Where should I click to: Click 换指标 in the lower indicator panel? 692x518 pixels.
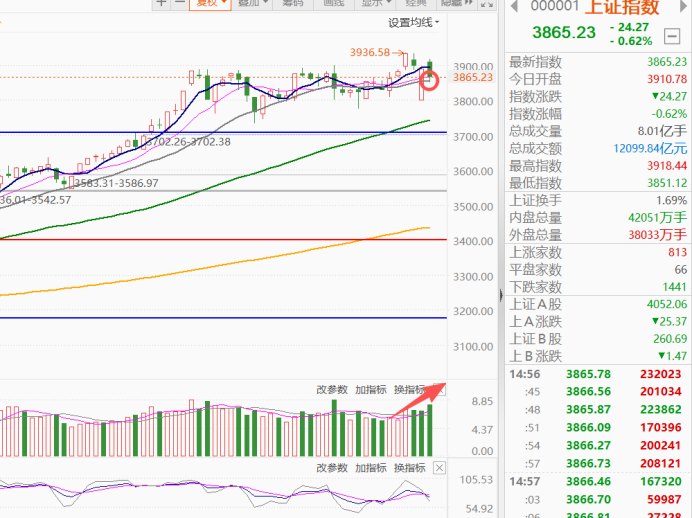(409, 468)
